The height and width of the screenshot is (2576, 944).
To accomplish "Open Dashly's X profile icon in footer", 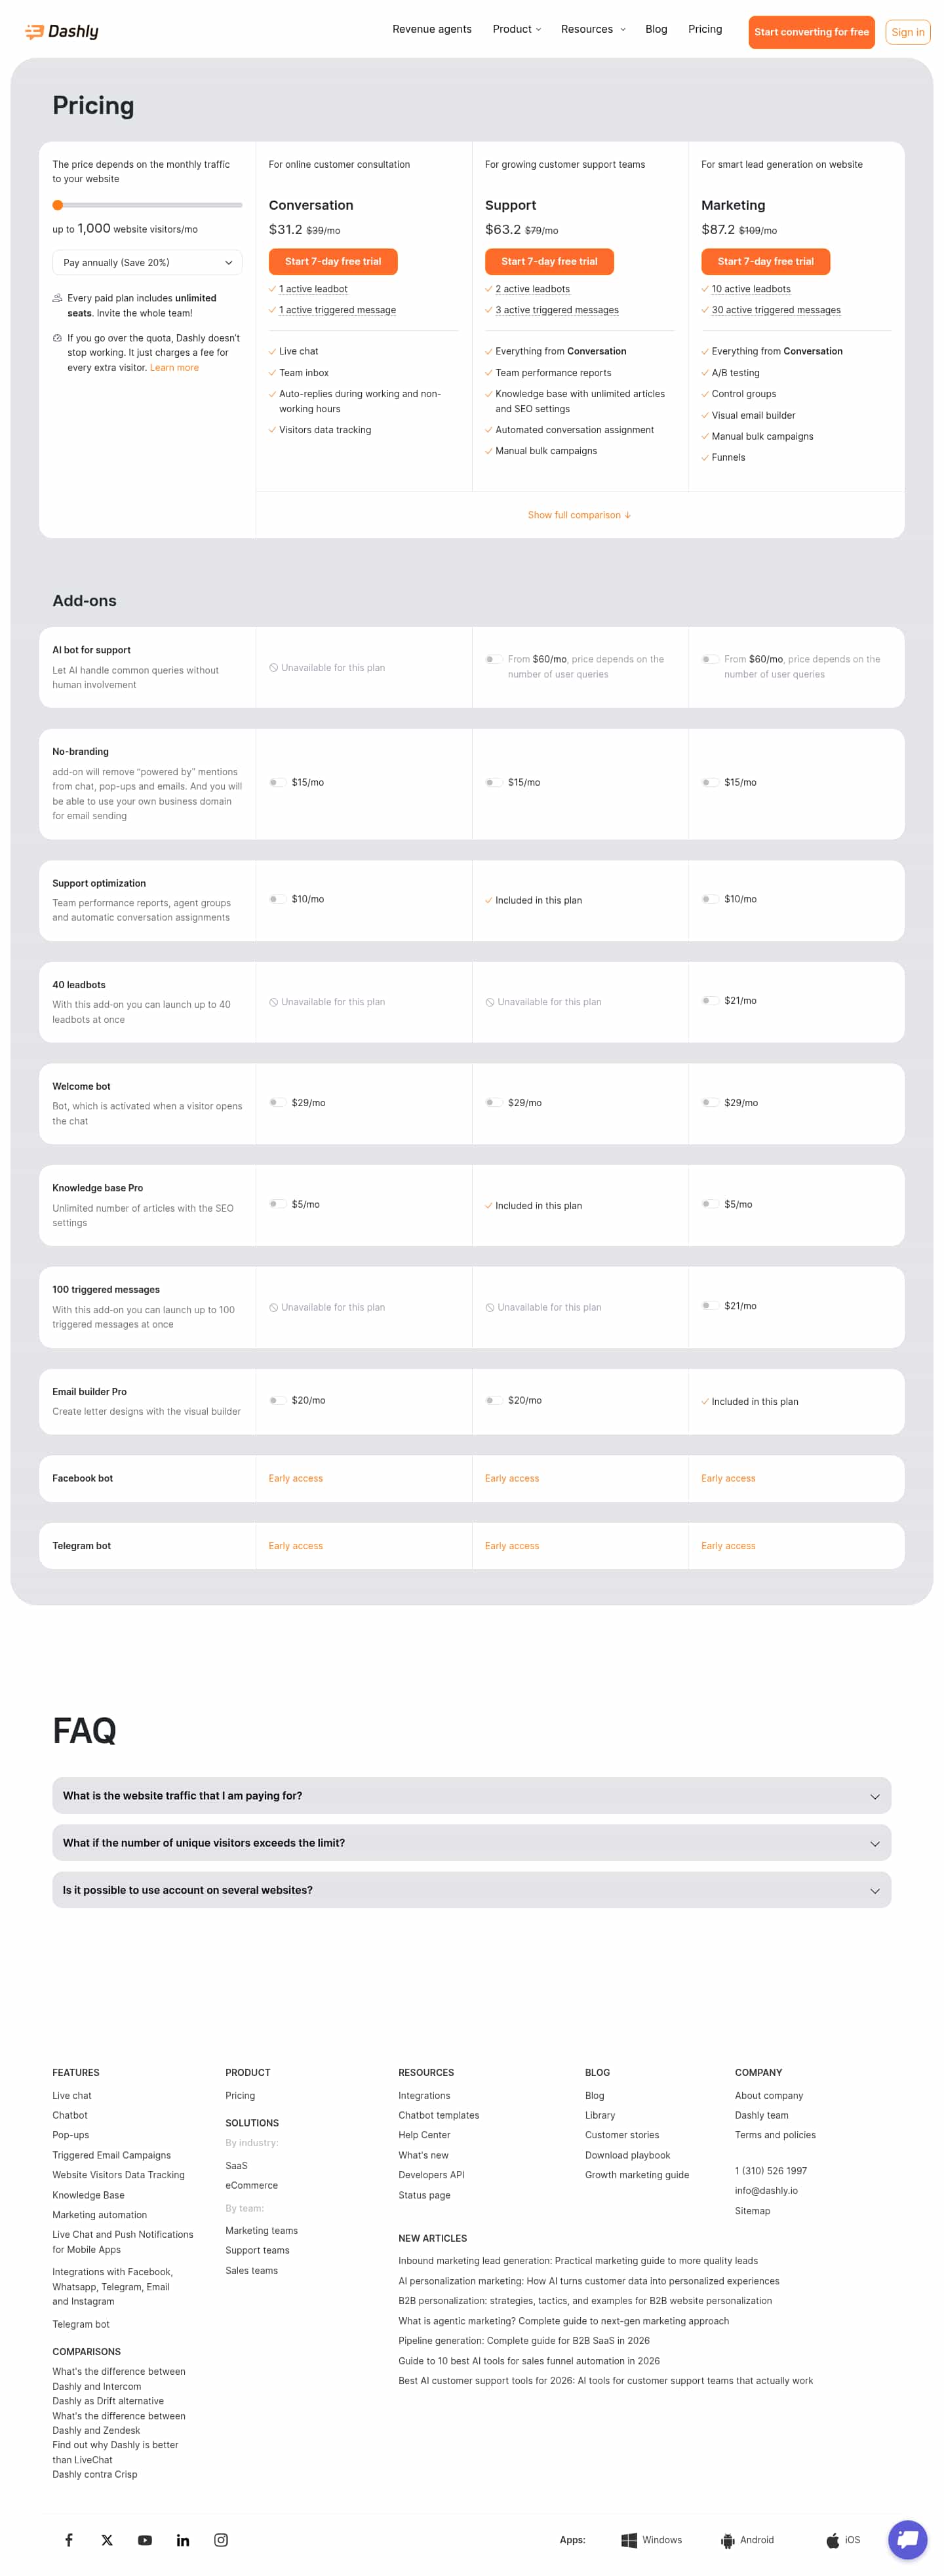I will 106,2539.
